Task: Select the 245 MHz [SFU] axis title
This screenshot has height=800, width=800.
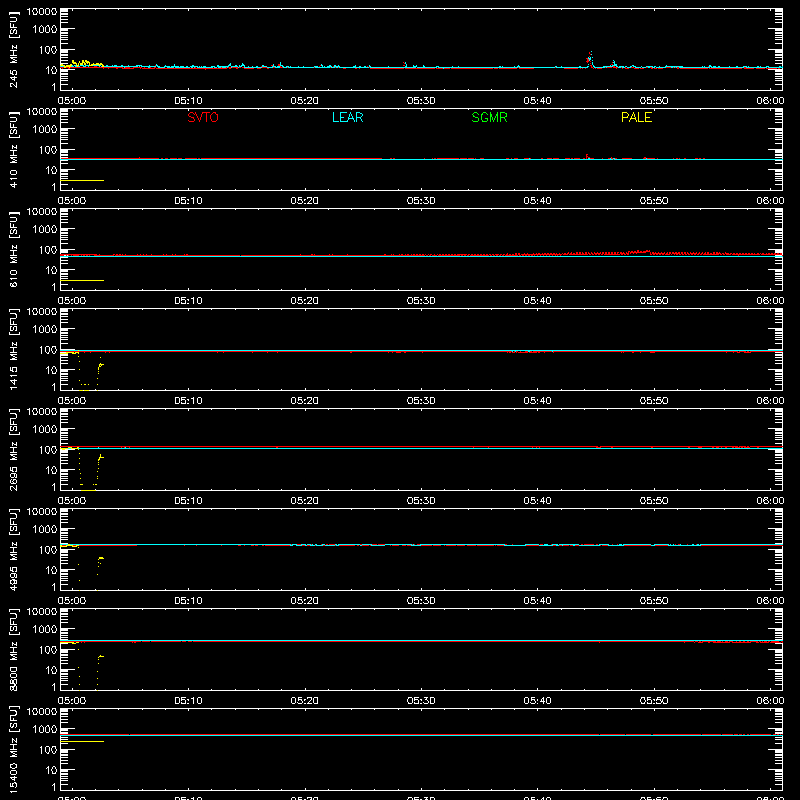Action: pyautogui.click(x=14, y=49)
